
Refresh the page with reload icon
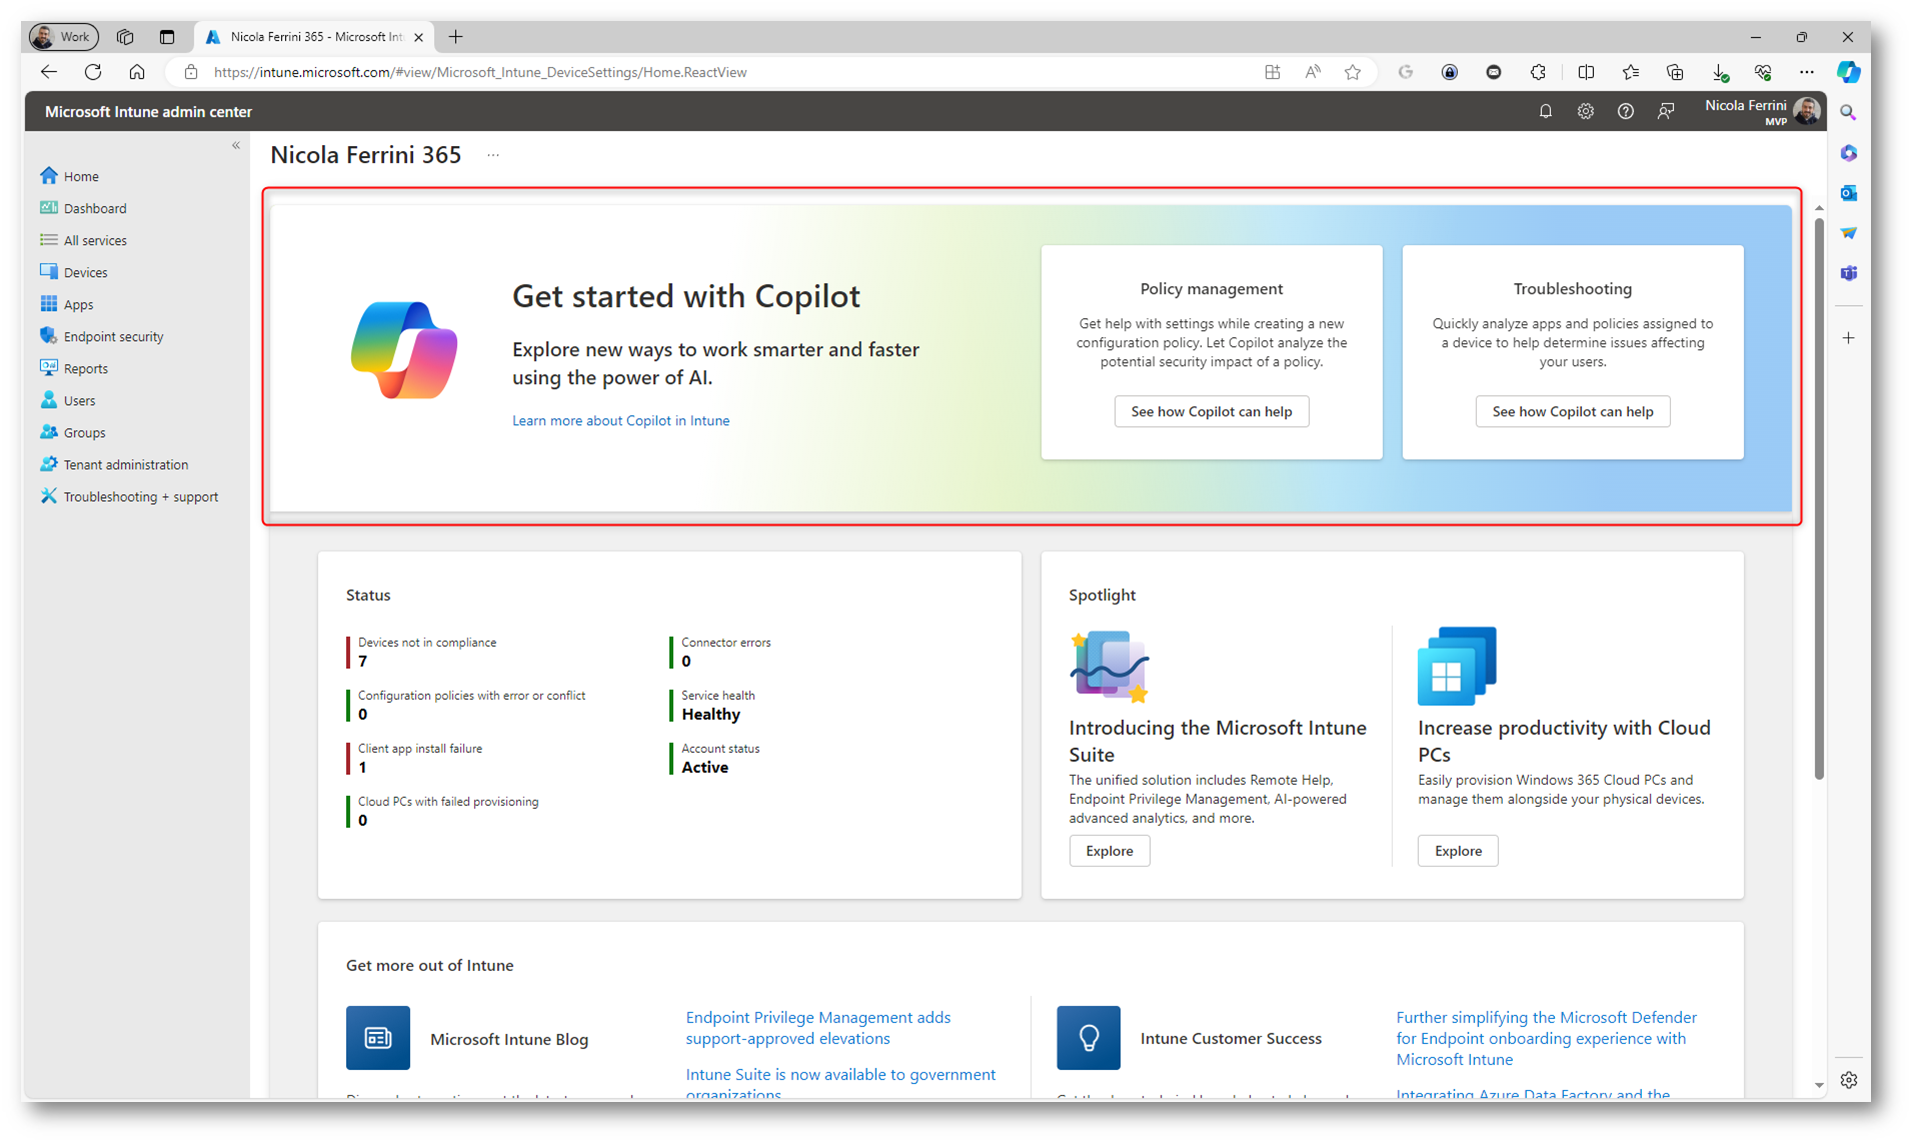[93, 72]
